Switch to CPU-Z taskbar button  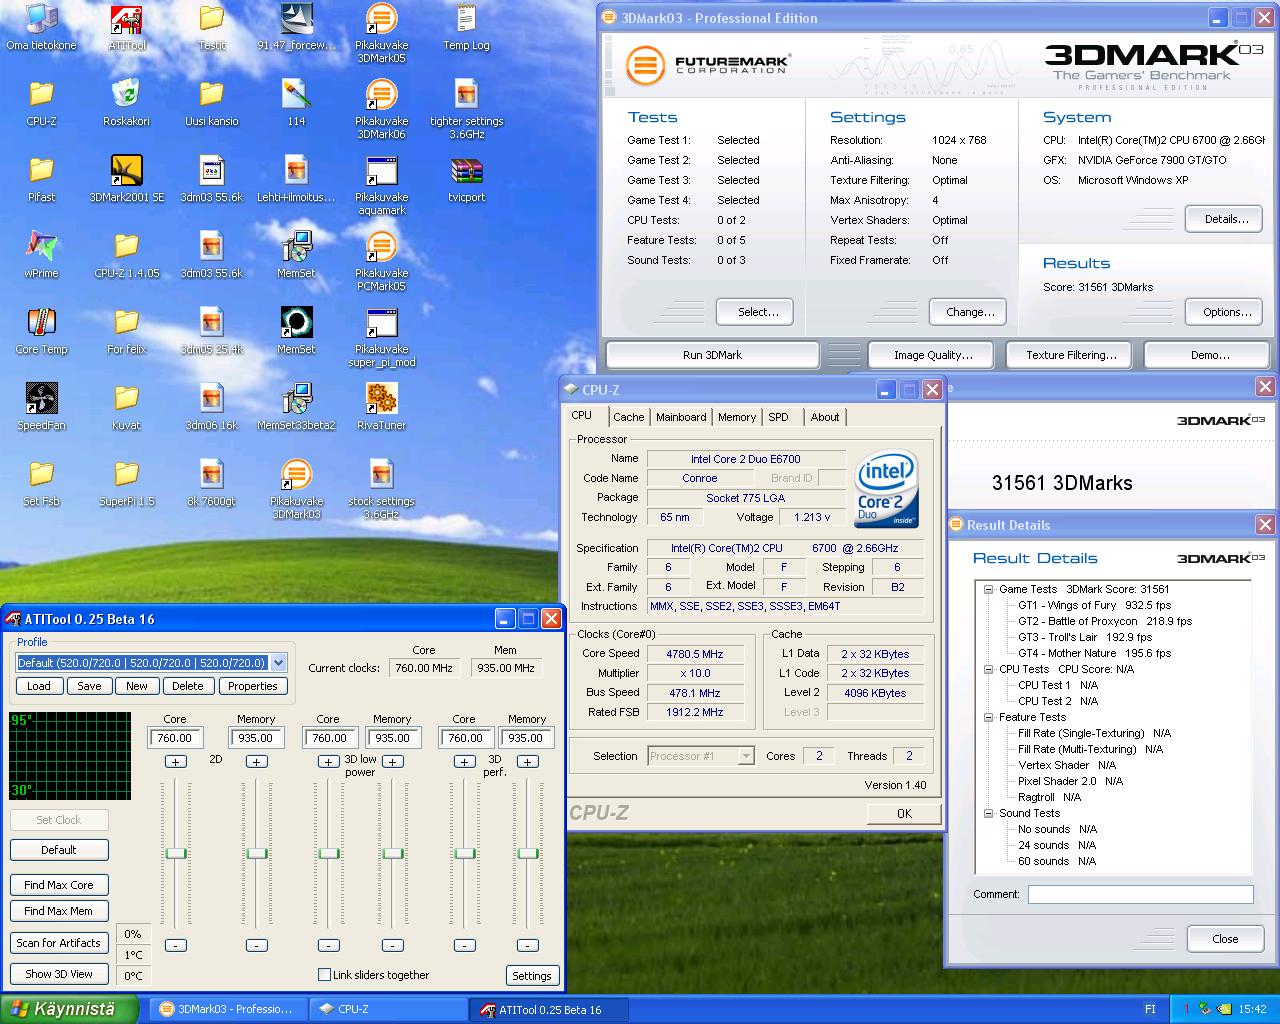click(389, 1009)
